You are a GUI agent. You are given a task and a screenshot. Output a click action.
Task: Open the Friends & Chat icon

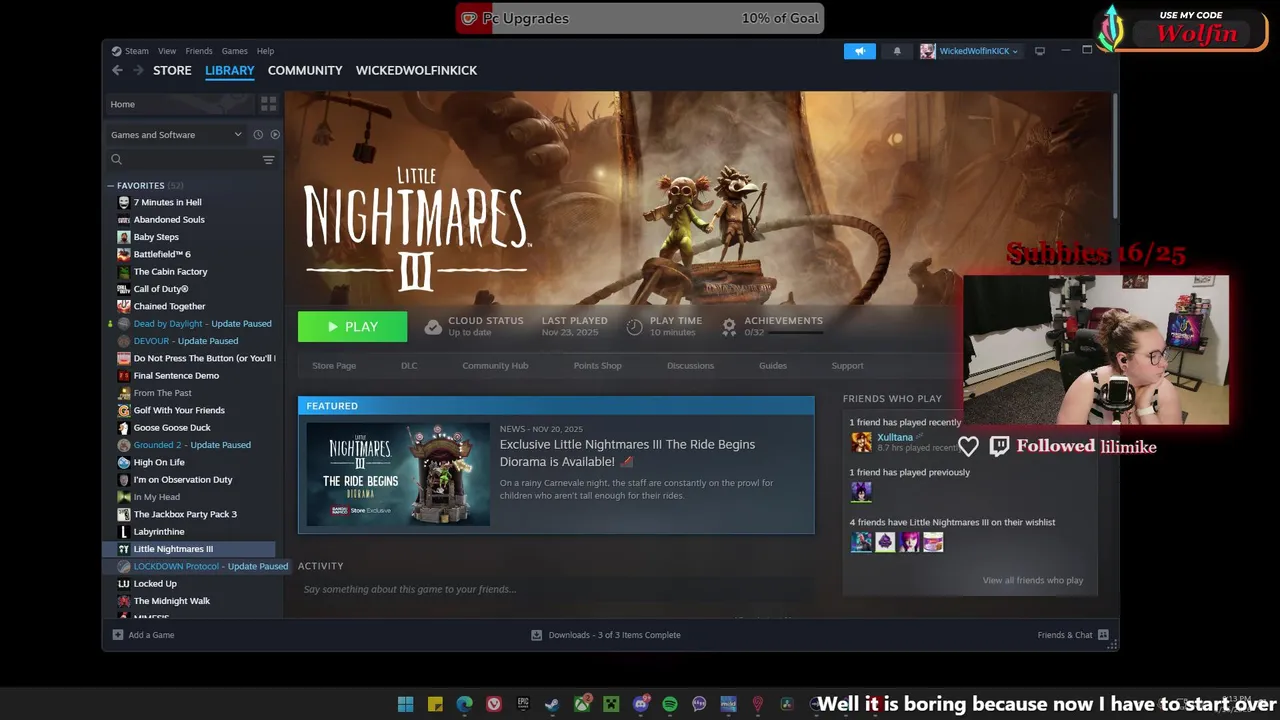click(1103, 635)
